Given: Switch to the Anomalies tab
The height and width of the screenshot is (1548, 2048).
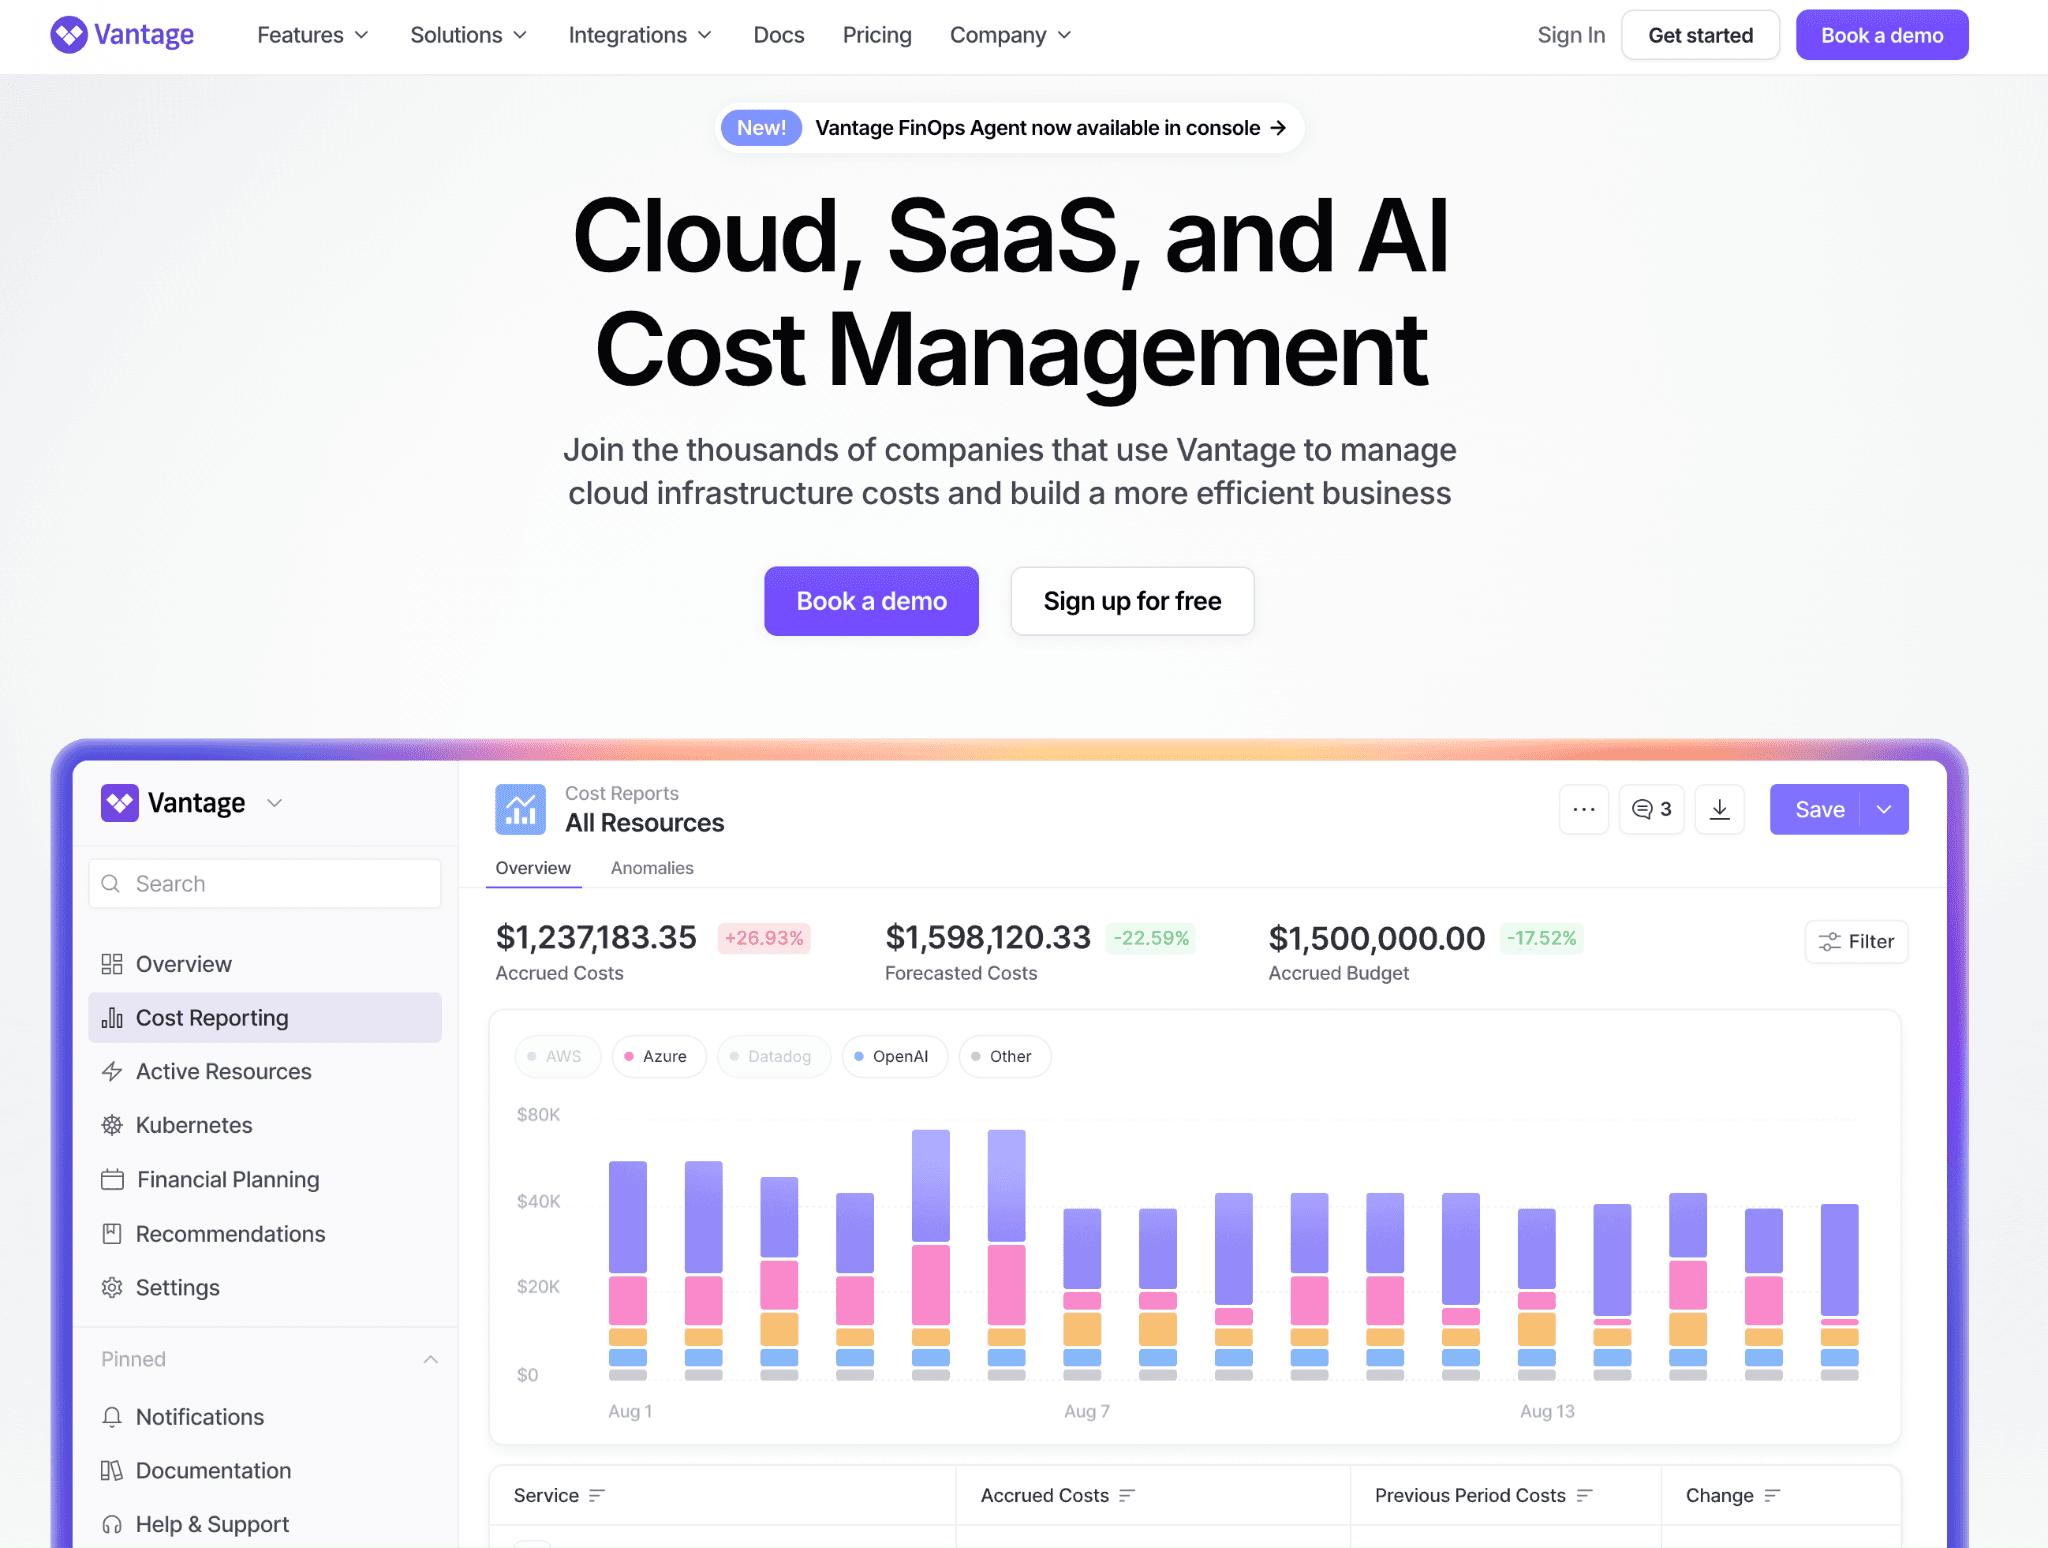Looking at the screenshot, I should pyautogui.click(x=652, y=868).
